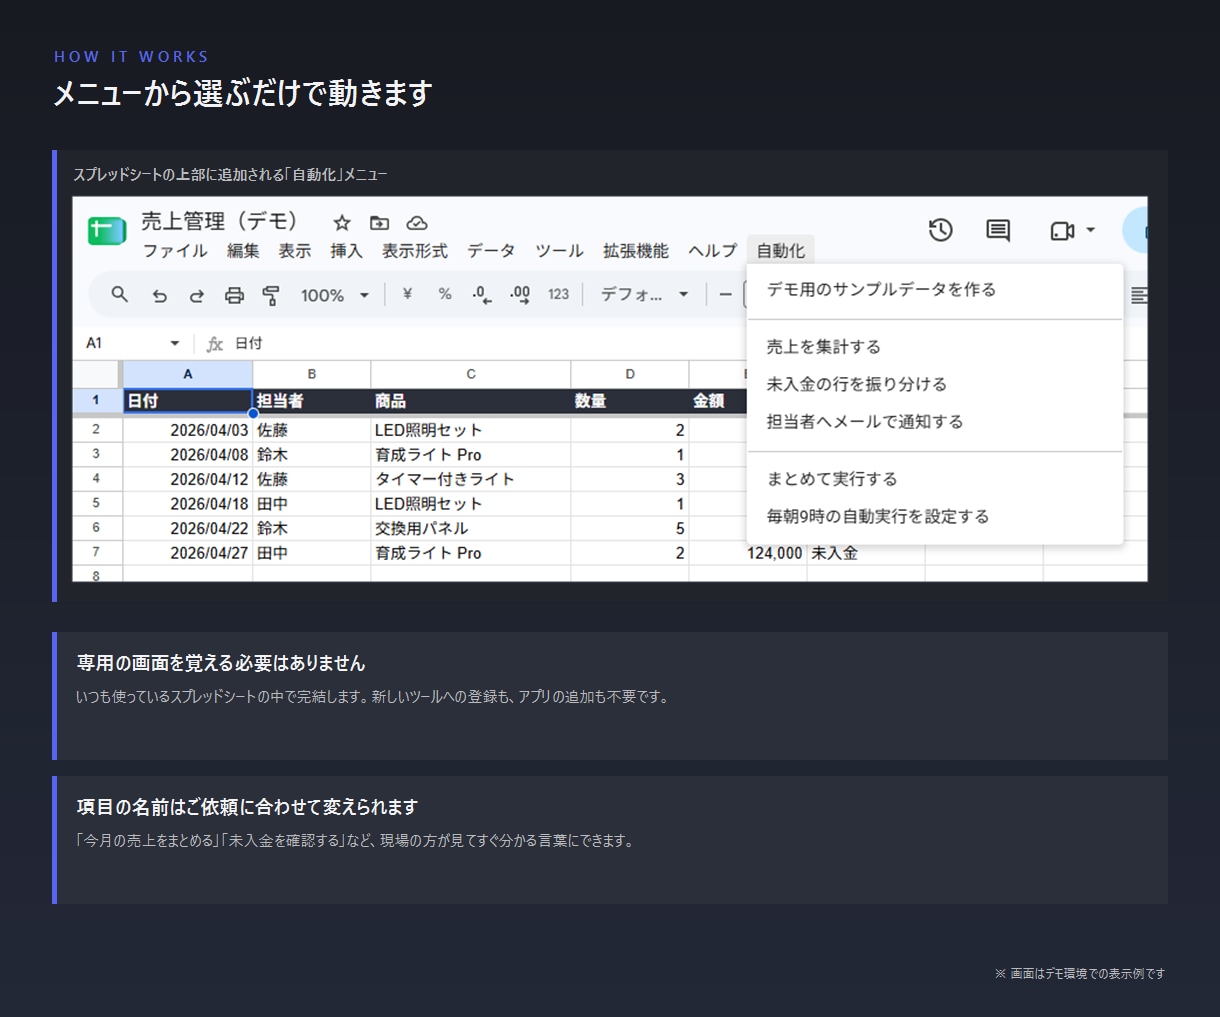This screenshot has width=1220, height=1017.
Task: Select row 1 header
Action: pyautogui.click(x=97, y=400)
